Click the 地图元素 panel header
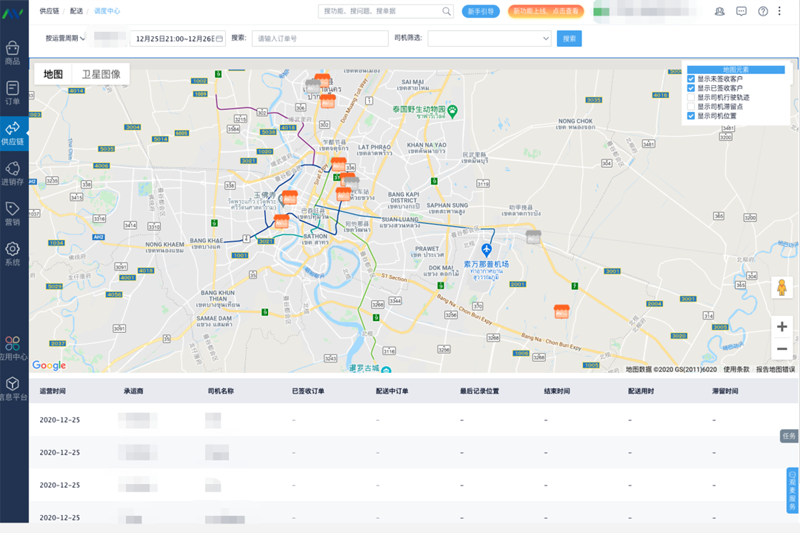 click(x=736, y=70)
